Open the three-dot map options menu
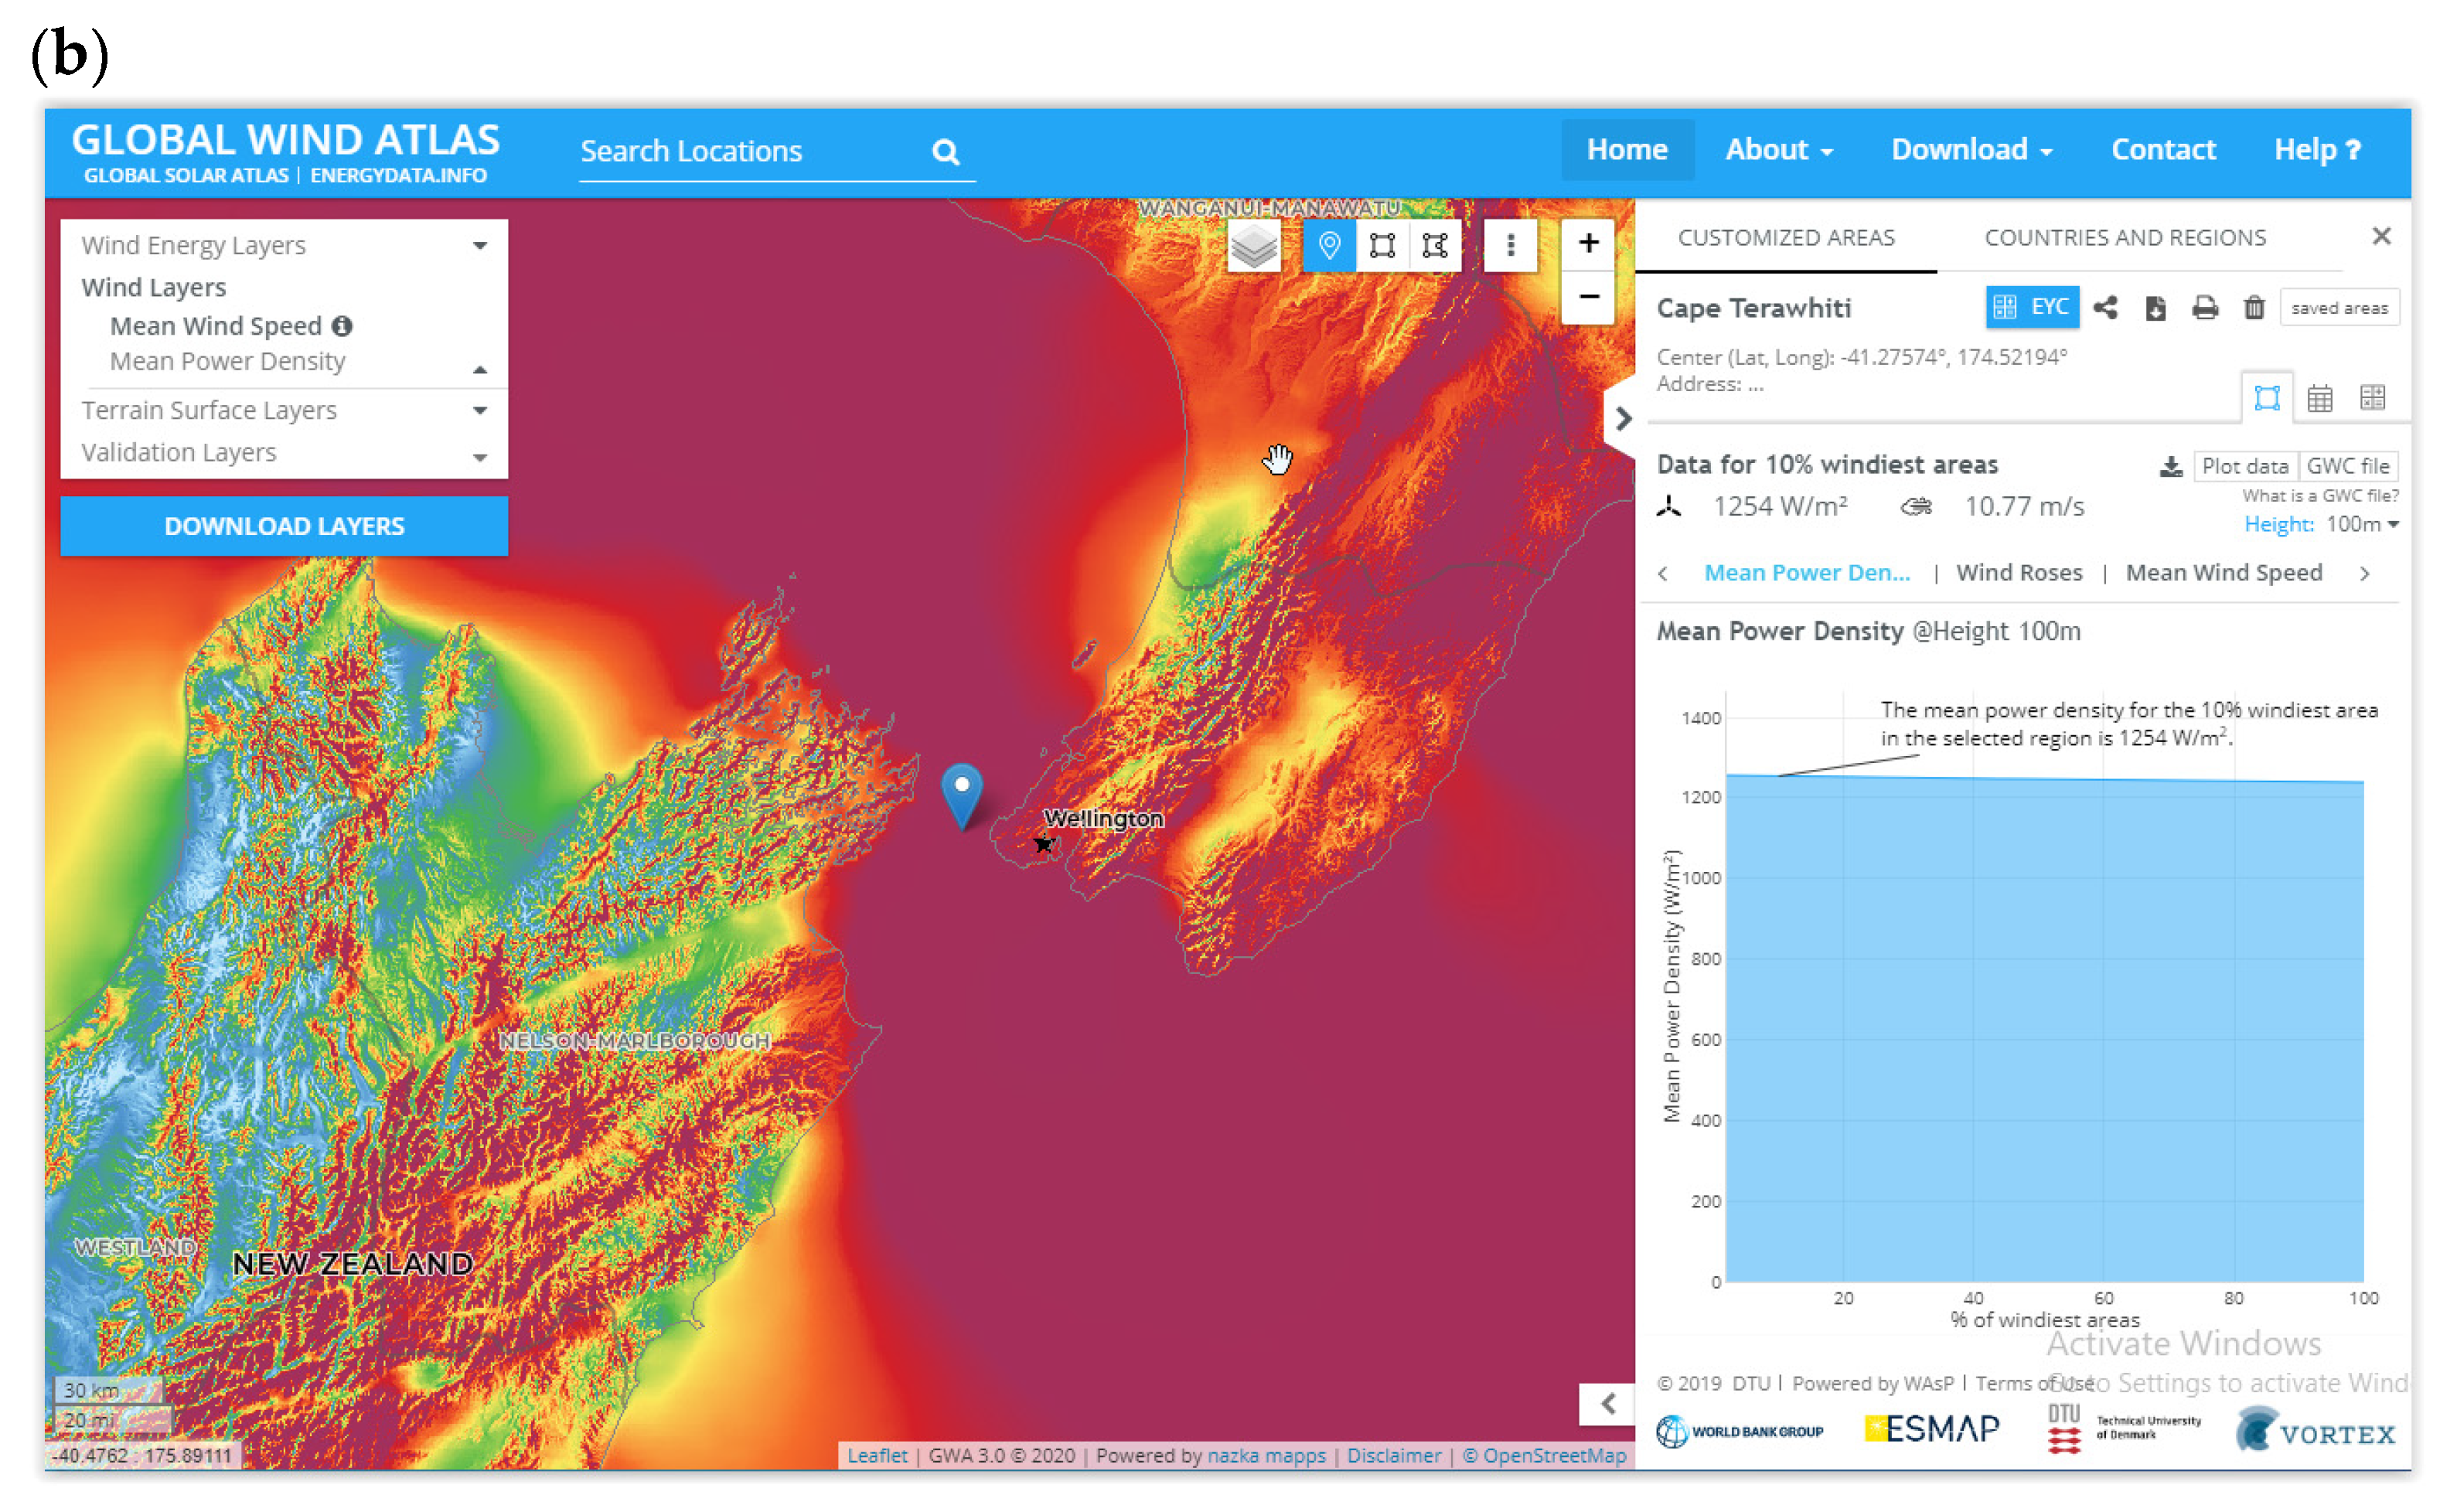The width and height of the screenshot is (2457, 1512). (x=1510, y=245)
